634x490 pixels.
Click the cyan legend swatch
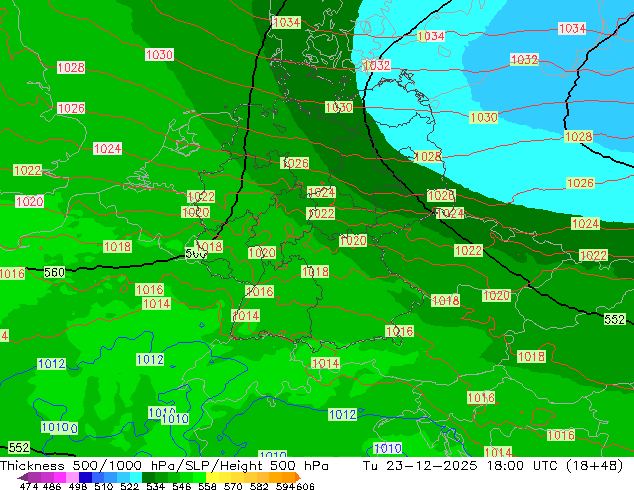coord(136,477)
